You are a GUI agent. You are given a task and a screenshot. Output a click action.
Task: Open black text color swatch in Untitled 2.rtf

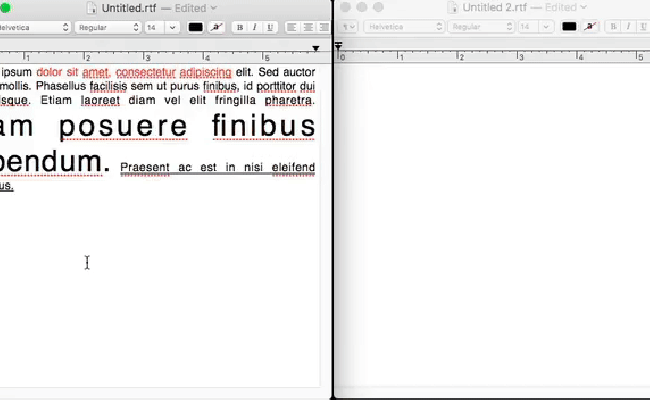(x=569, y=27)
